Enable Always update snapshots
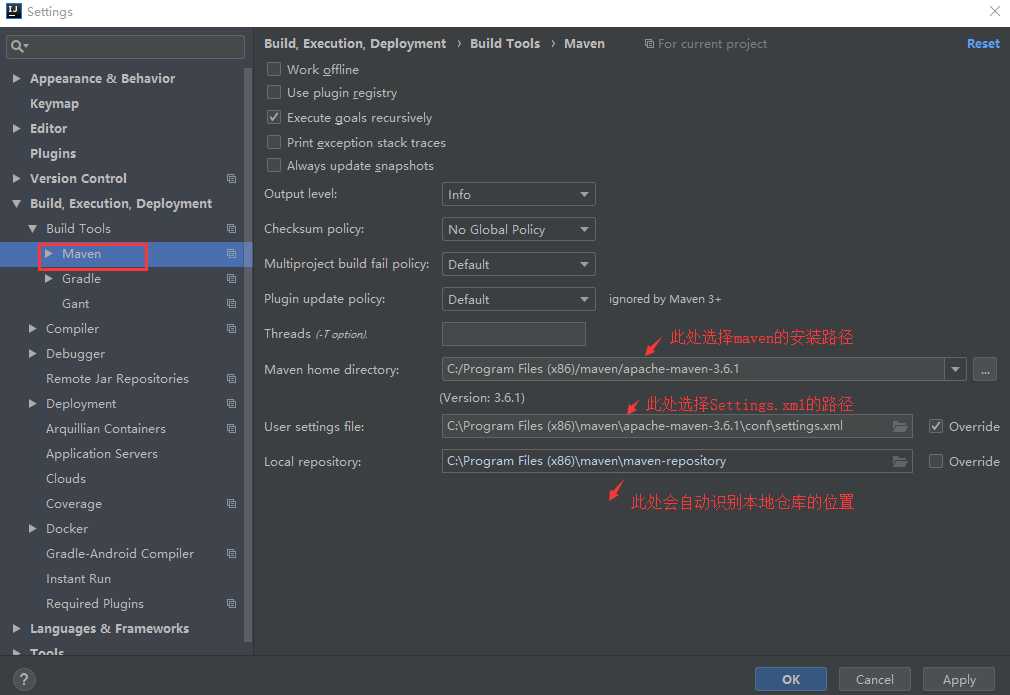This screenshot has height=695, width=1010. click(274, 166)
